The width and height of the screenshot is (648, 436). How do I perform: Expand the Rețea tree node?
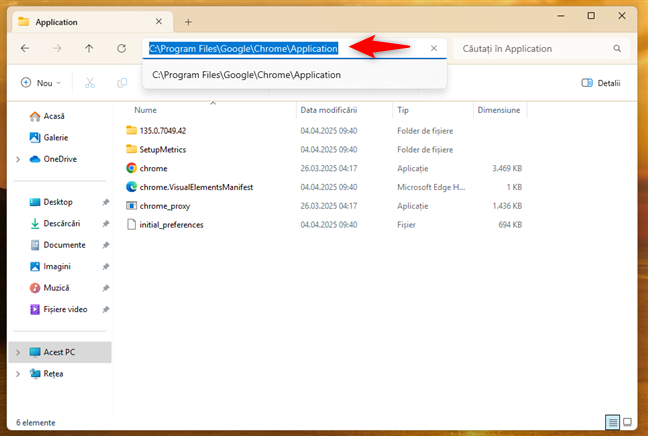[18, 374]
